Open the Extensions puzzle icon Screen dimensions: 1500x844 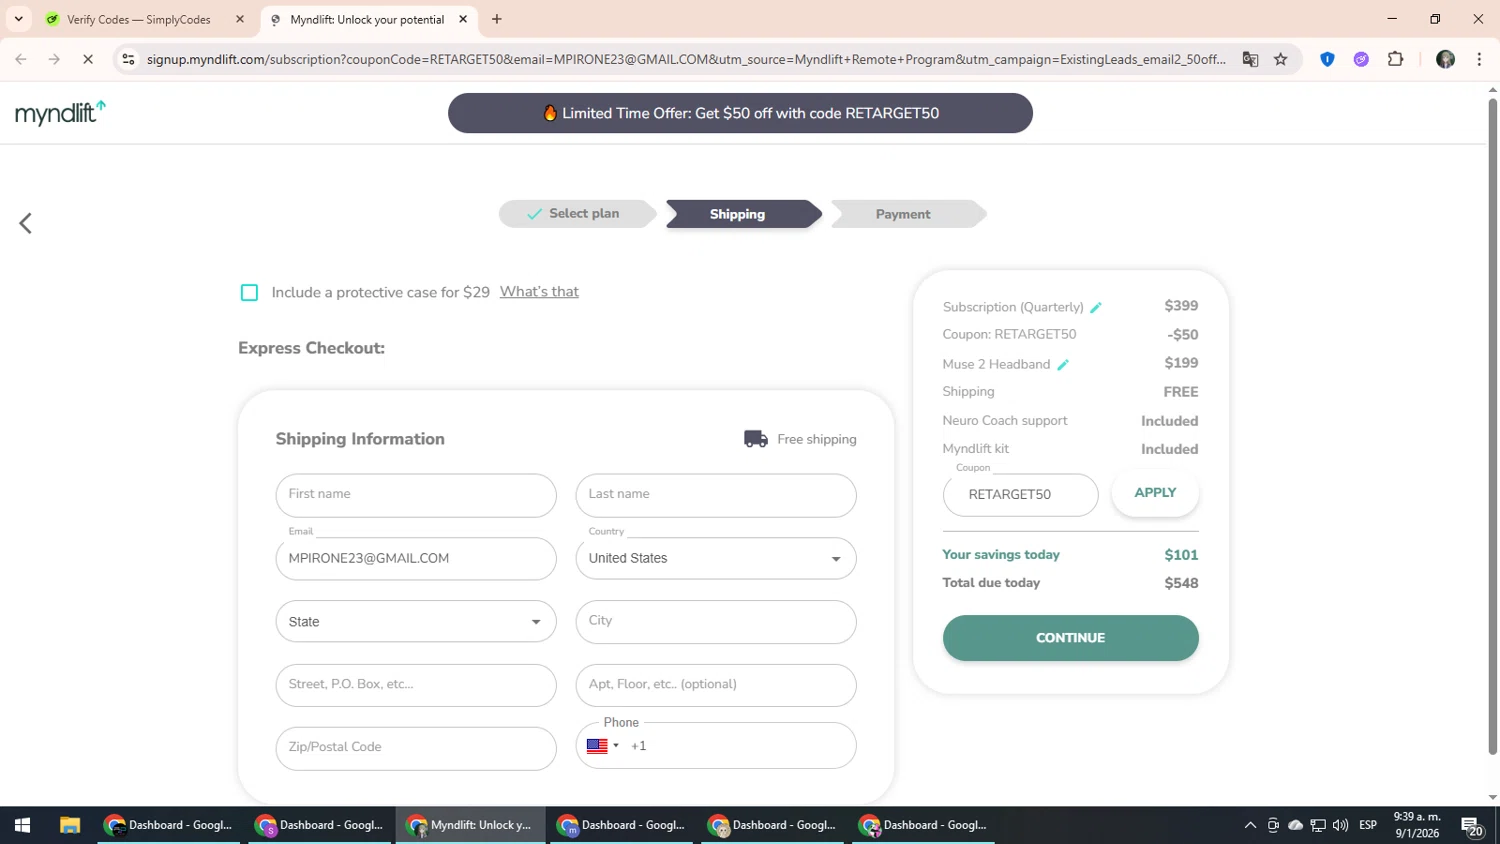(1396, 59)
